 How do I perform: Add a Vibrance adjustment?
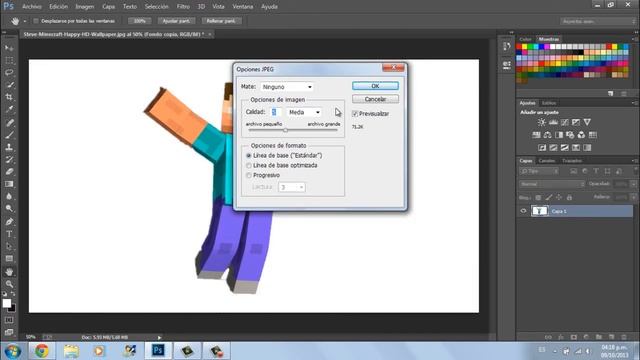587,122
